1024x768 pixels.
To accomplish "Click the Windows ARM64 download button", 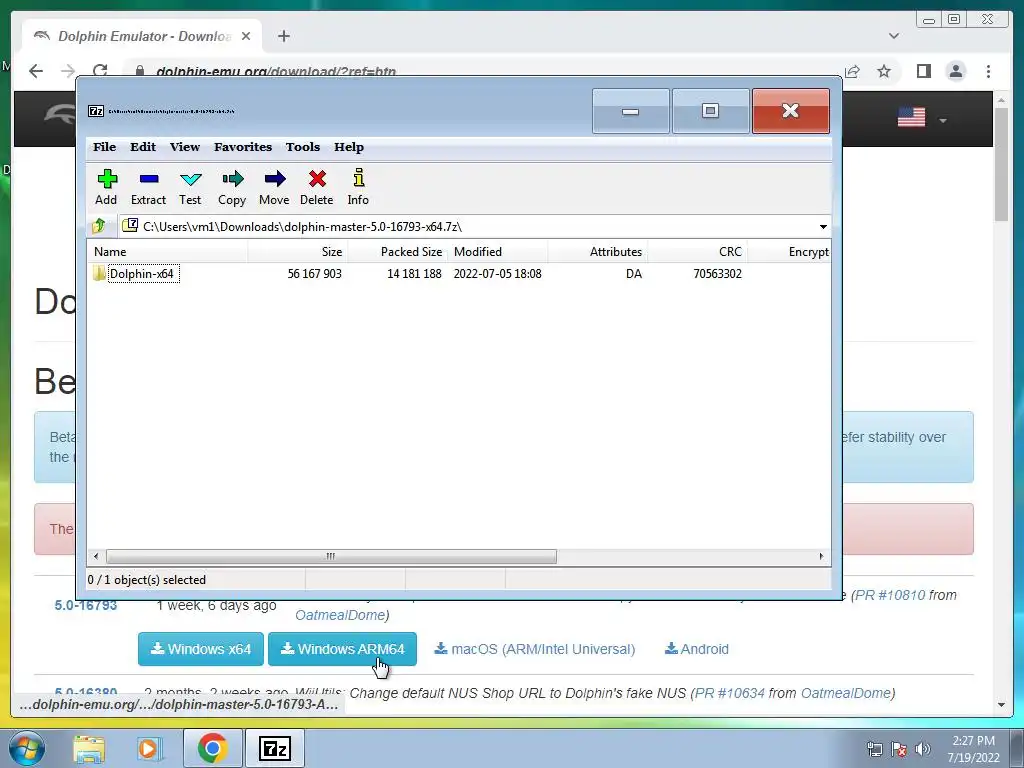I will pyautogui.click(x=342, y=649).
